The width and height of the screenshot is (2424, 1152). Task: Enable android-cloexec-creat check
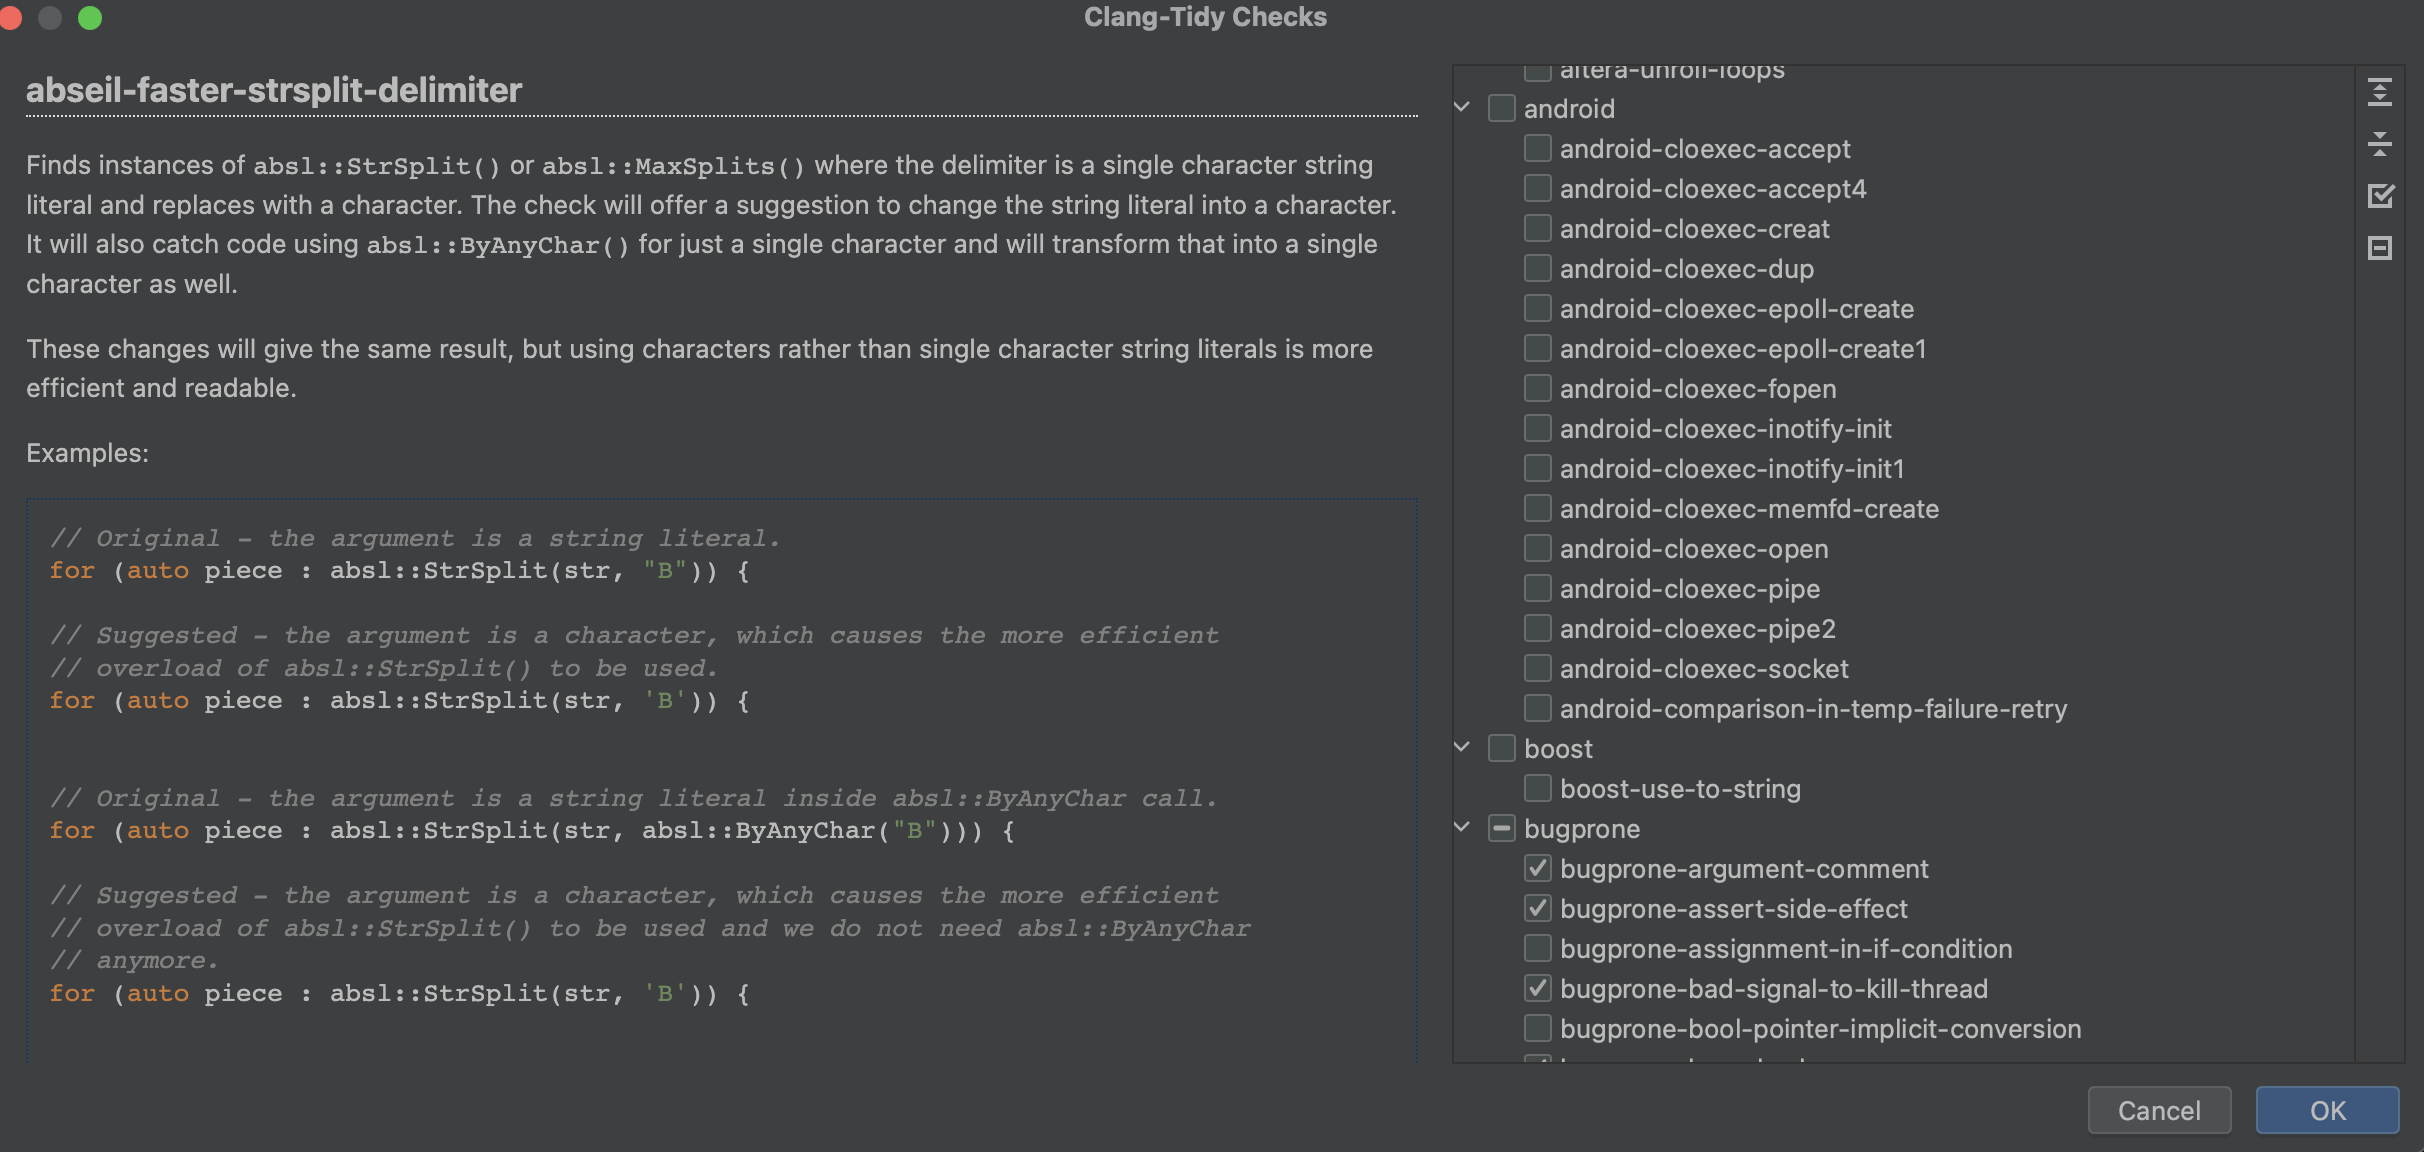1538,228
